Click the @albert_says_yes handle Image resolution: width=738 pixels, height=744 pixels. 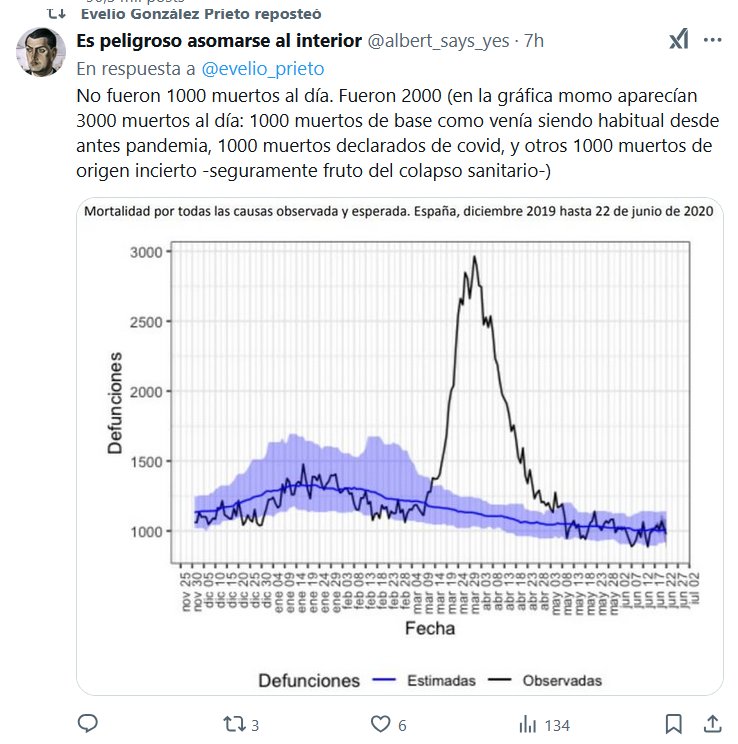[x=439, y=41]
